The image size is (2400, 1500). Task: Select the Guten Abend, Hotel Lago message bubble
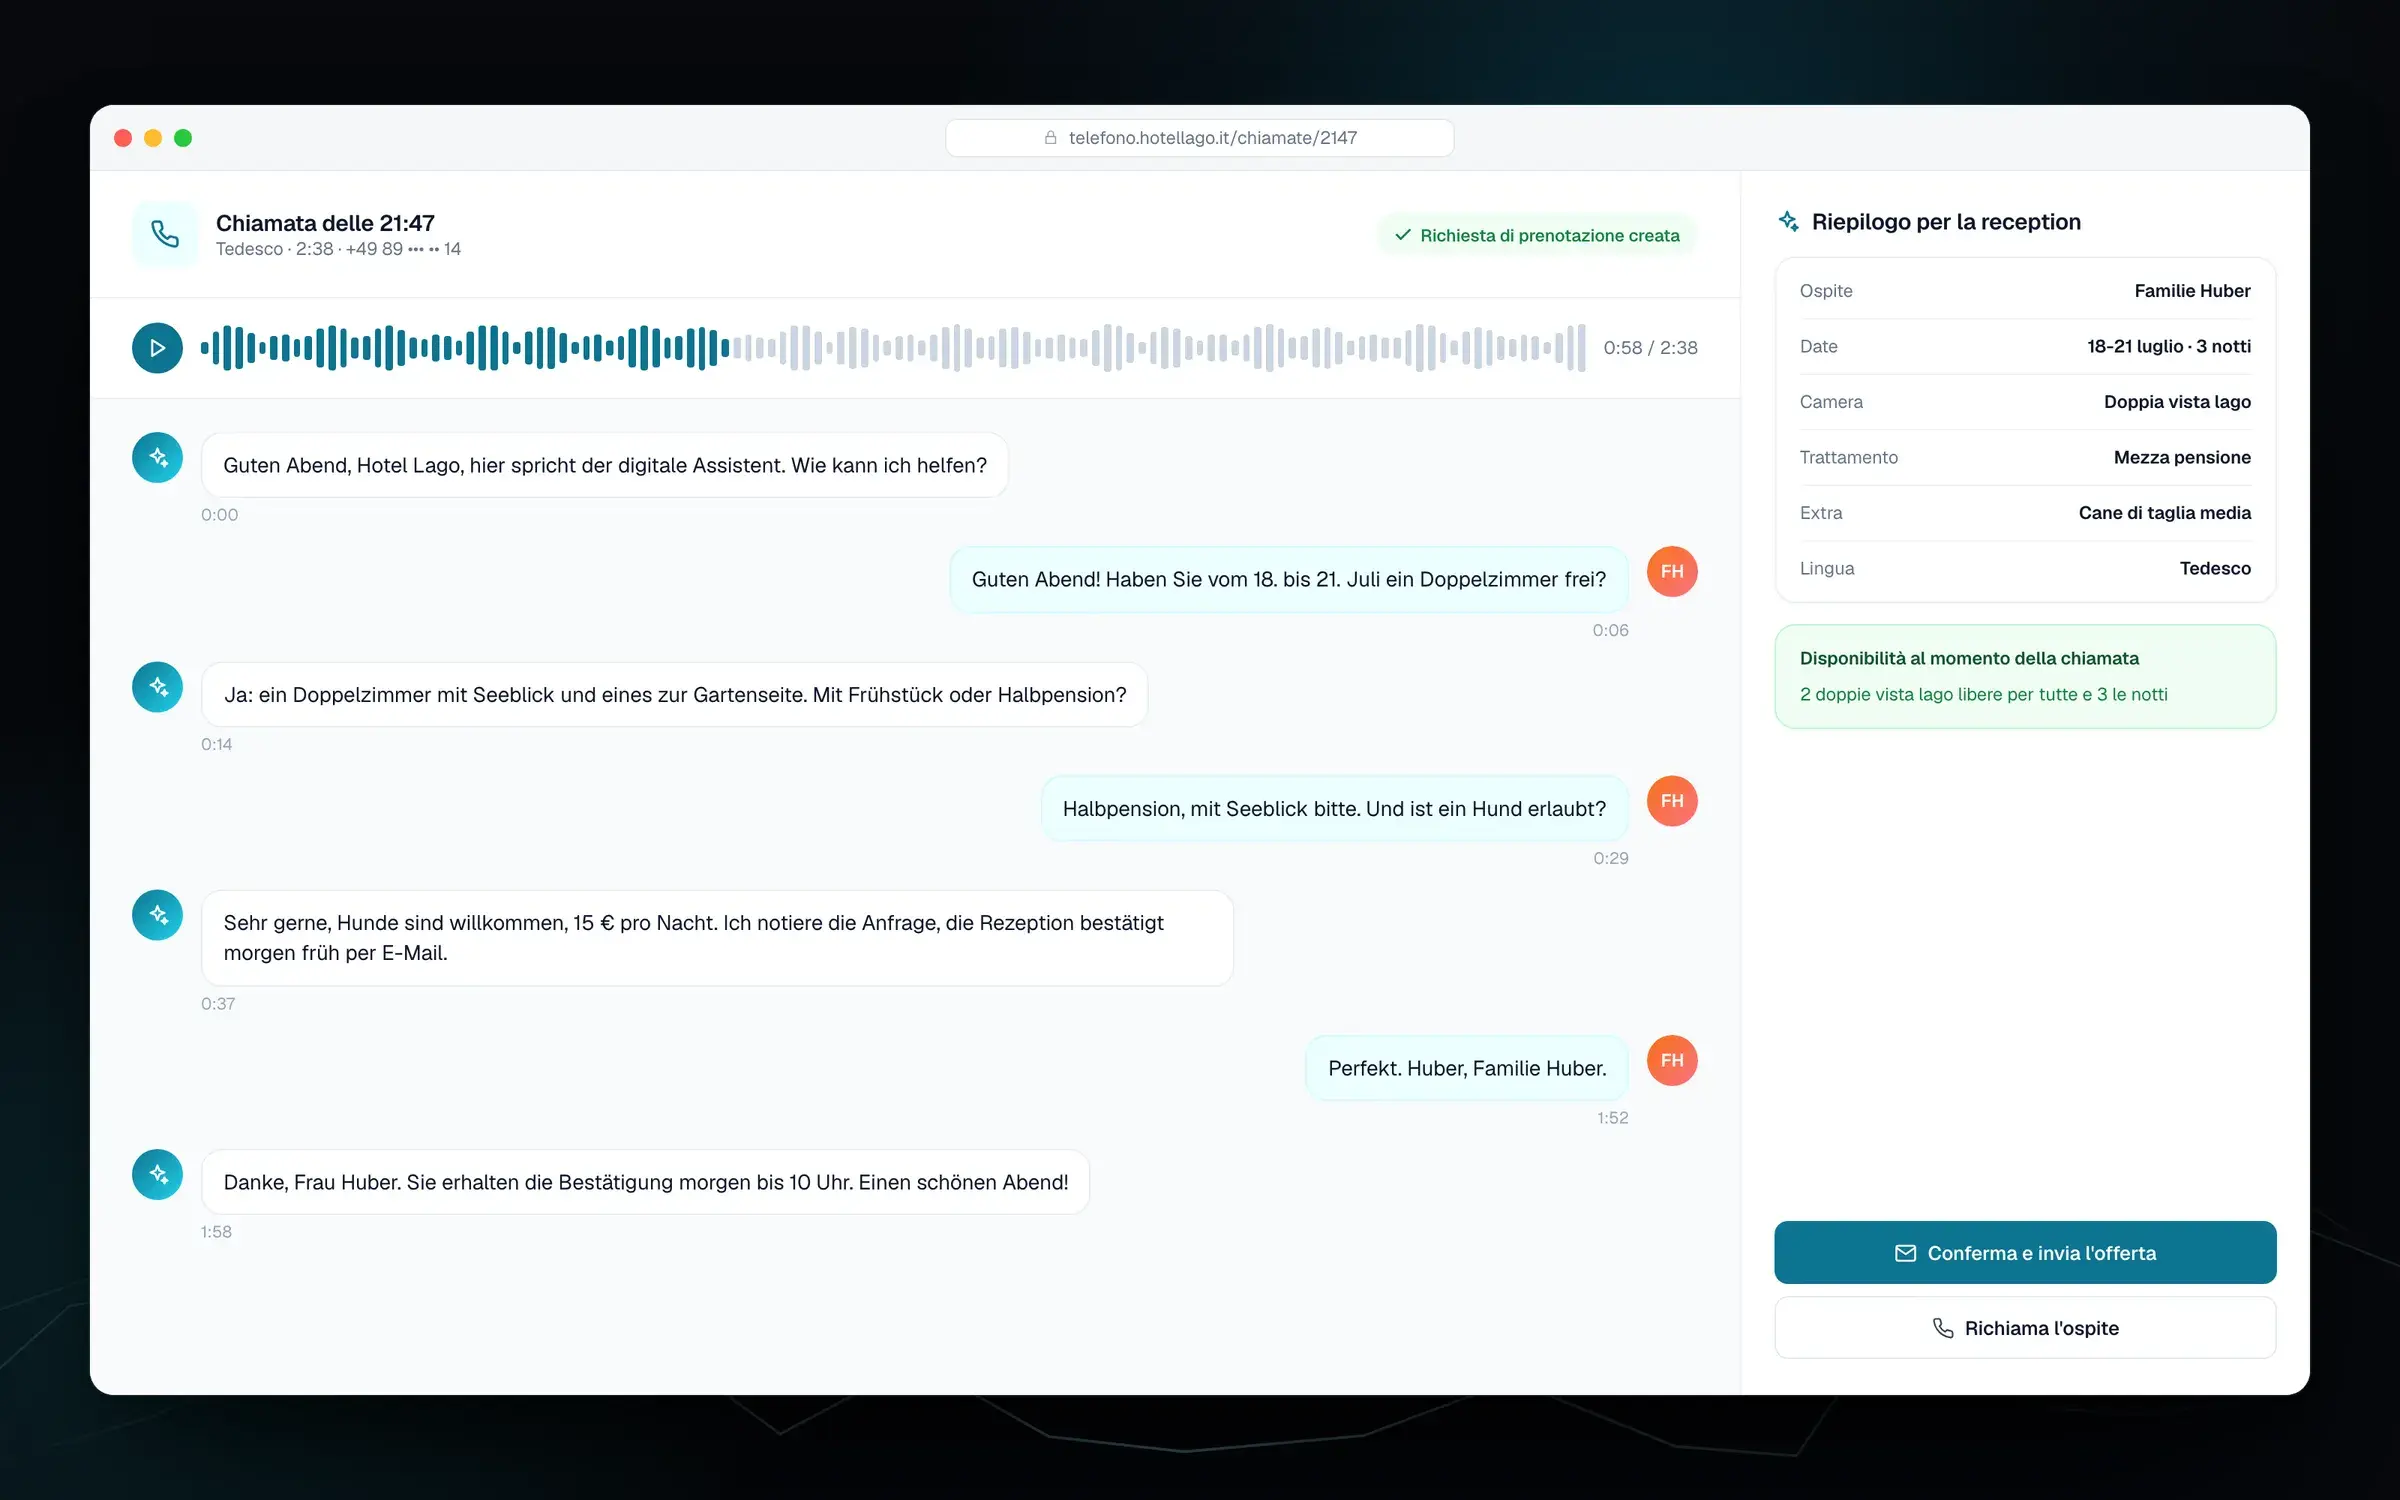click(x=604, y=465)
